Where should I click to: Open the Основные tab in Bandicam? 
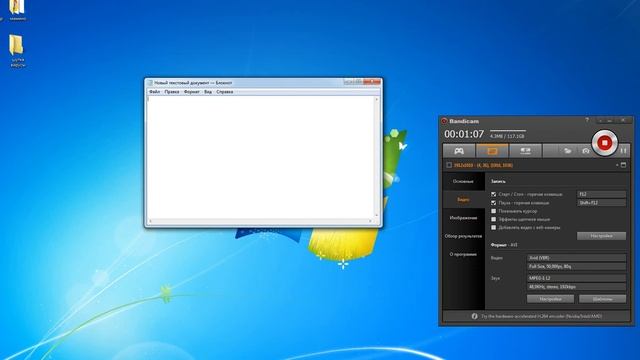point(463,181)
